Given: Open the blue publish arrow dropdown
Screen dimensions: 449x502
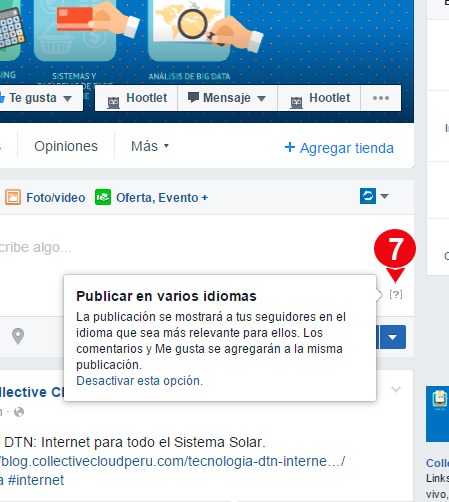Looking at the screenshot, I should point(393,337).
